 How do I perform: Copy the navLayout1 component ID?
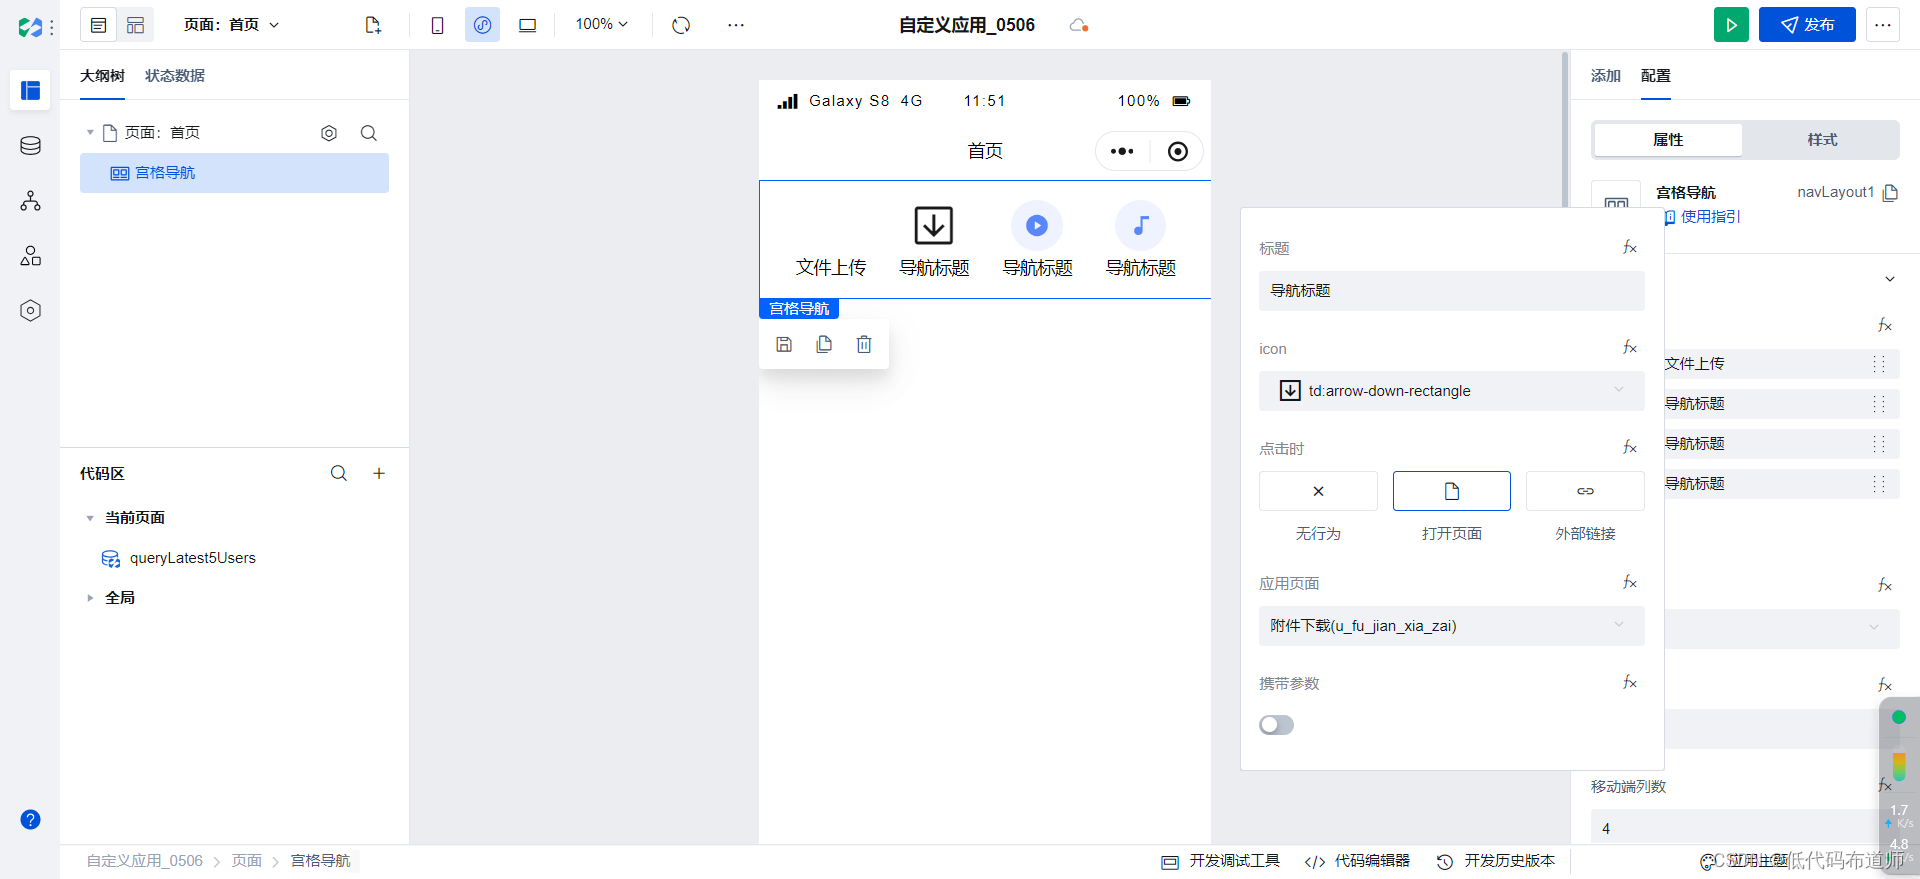click(1890, 193)
